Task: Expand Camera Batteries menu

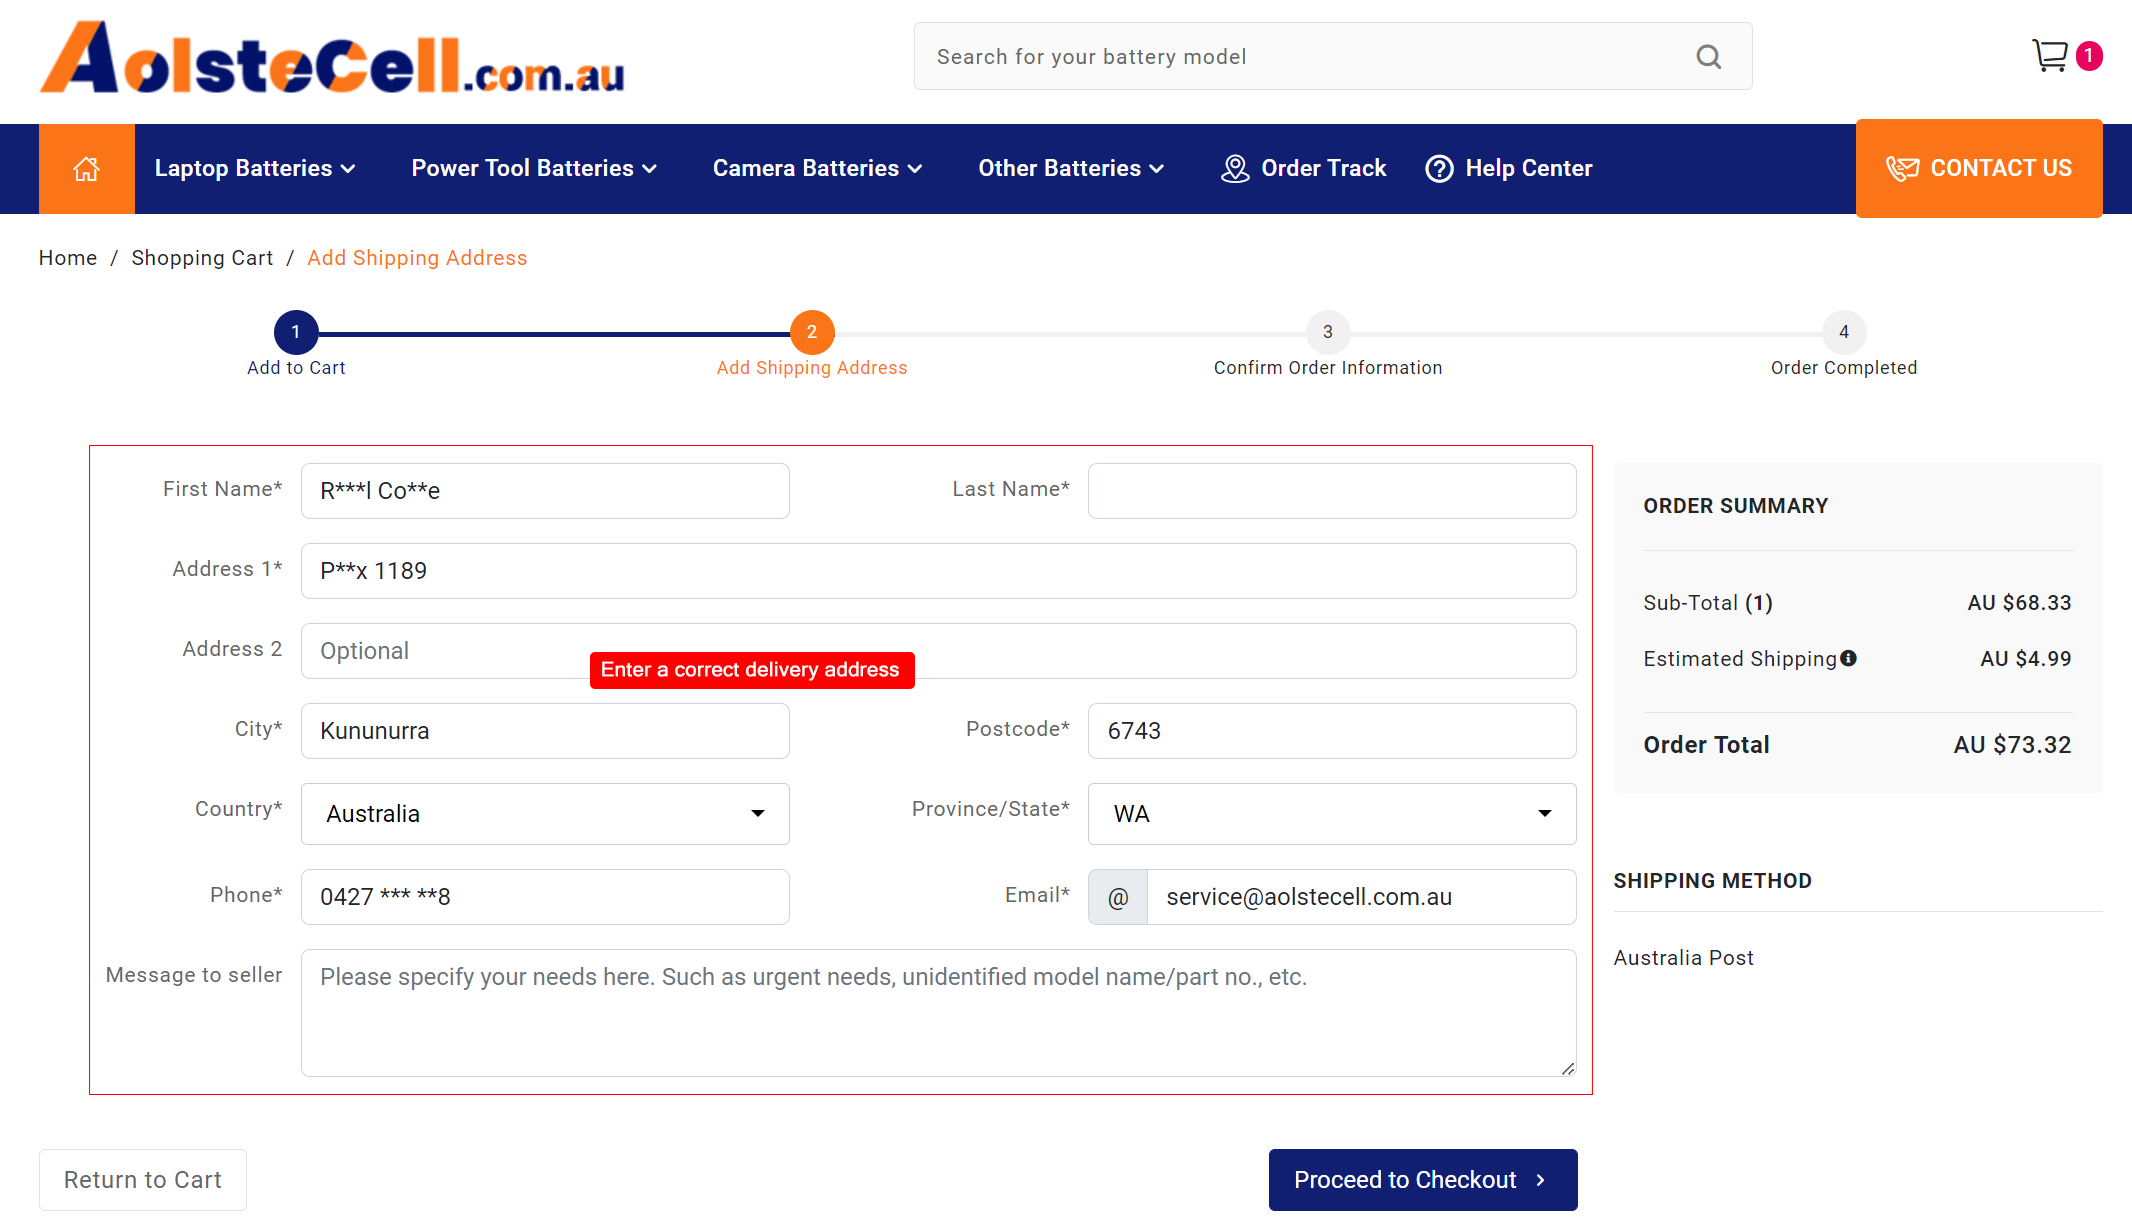Action: (x=817, y=169)
